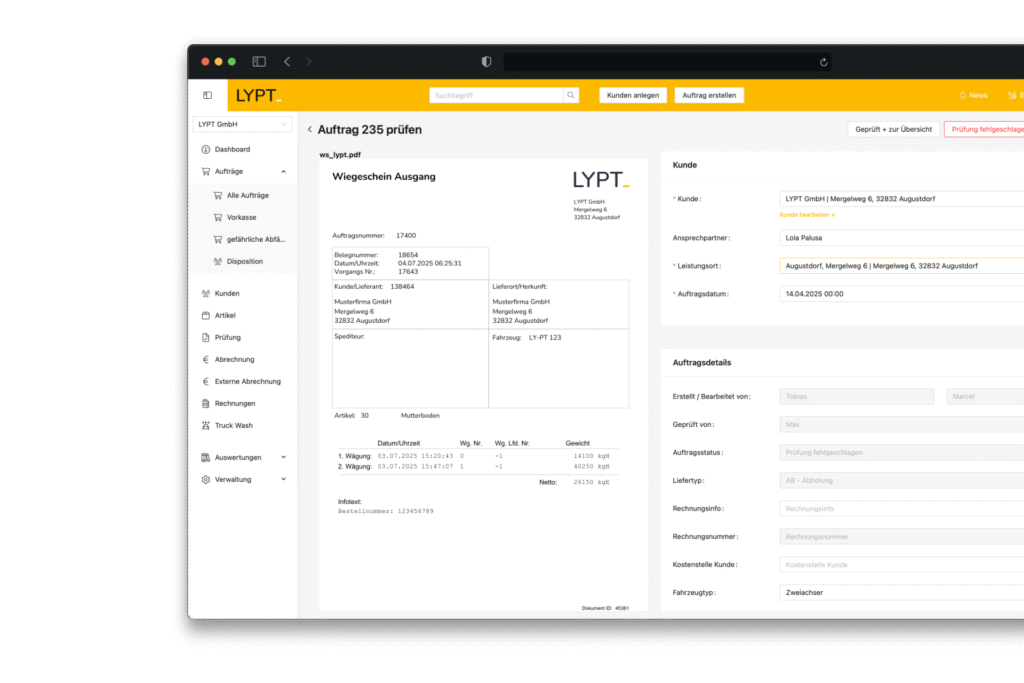Open Externe Abrechnung in the sidebar

pos(248,381)
